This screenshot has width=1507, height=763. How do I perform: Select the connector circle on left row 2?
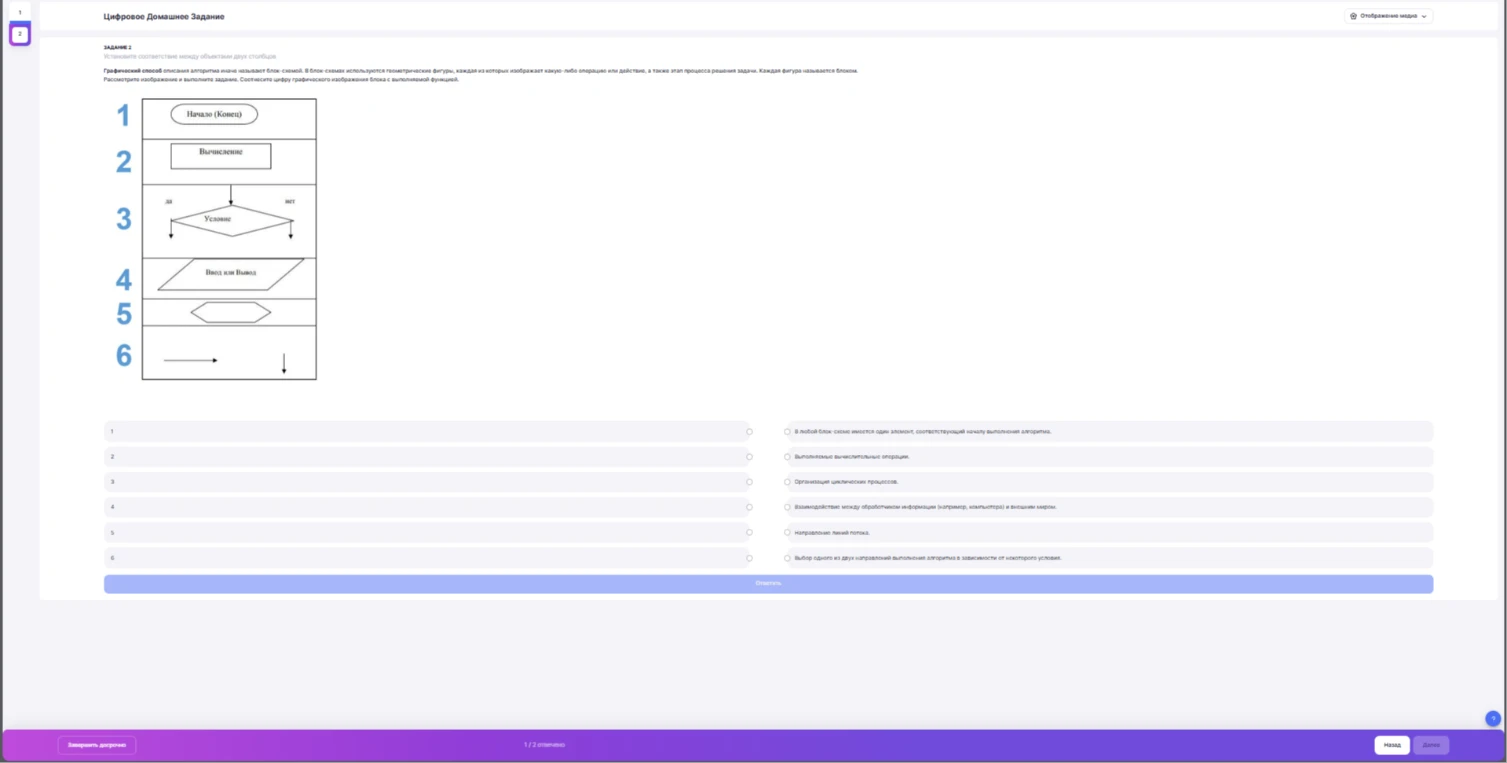click(x=749, y=457)
